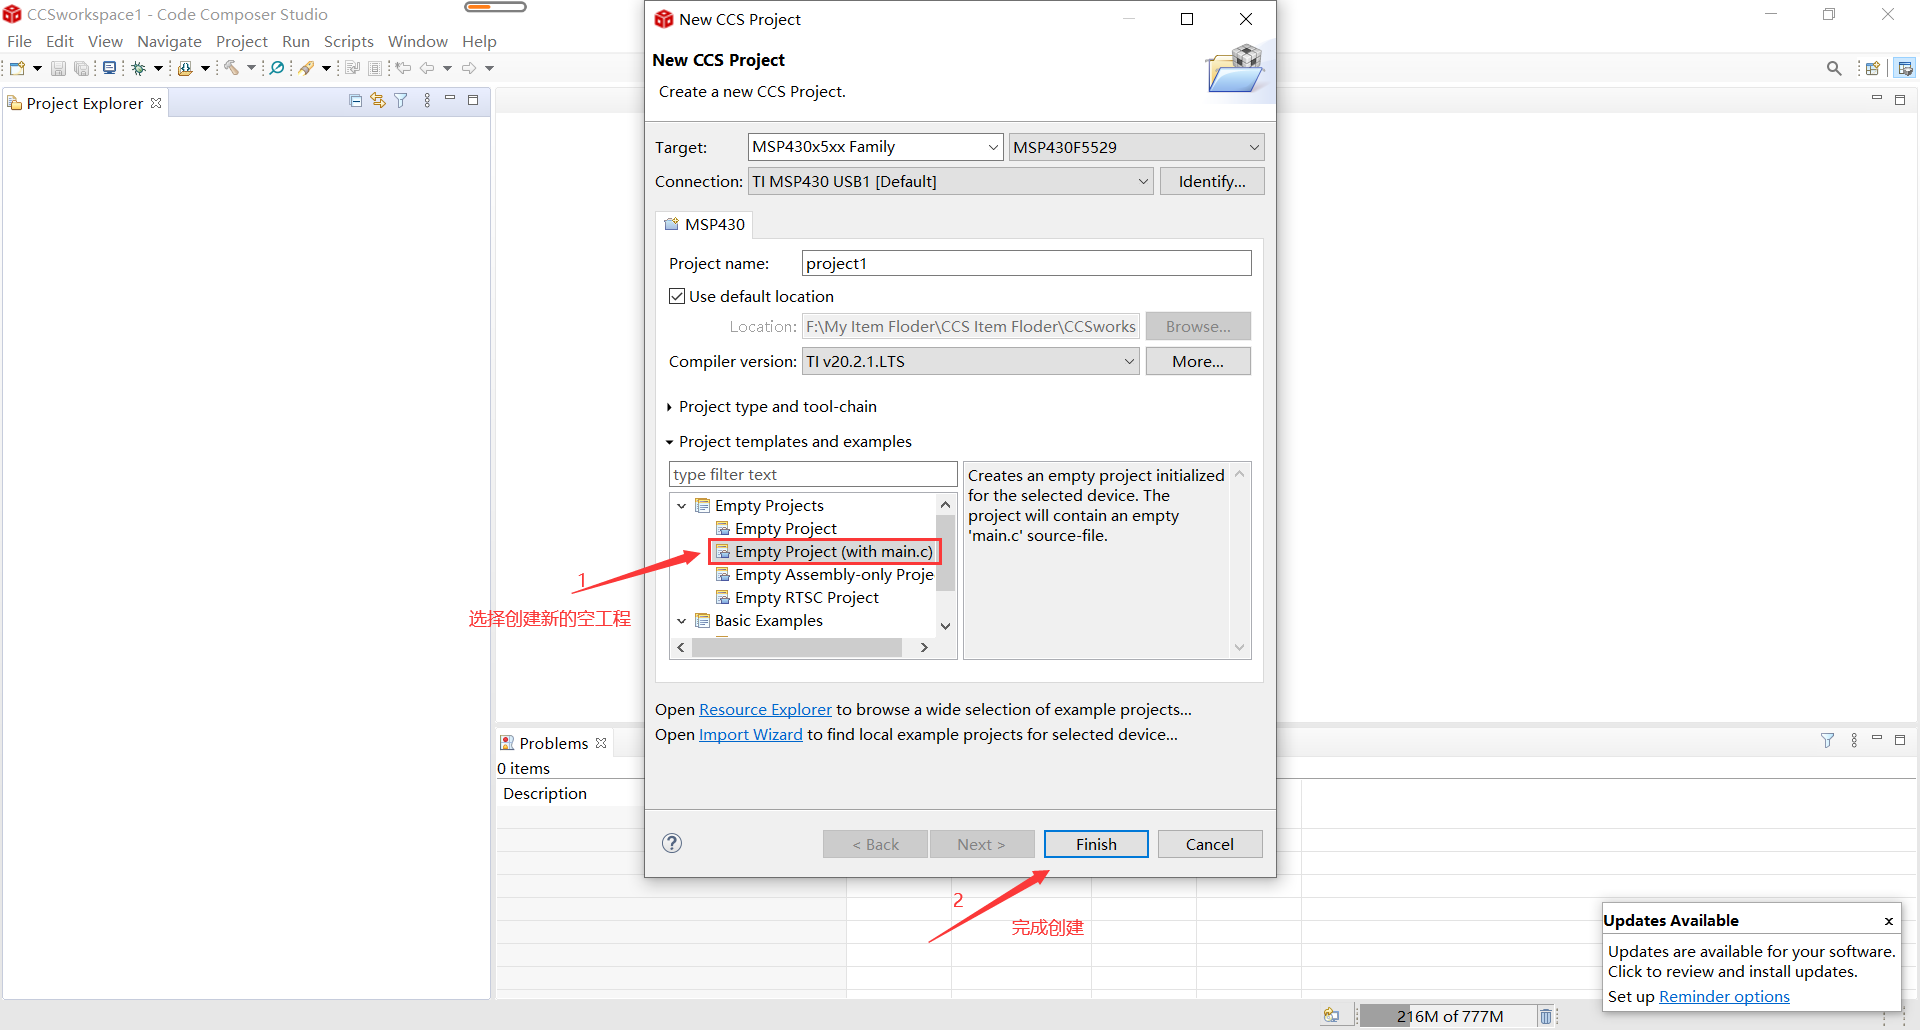Click the template list vertical scrollbar
Screen dimensions: 1920x1030
(945, 553)
